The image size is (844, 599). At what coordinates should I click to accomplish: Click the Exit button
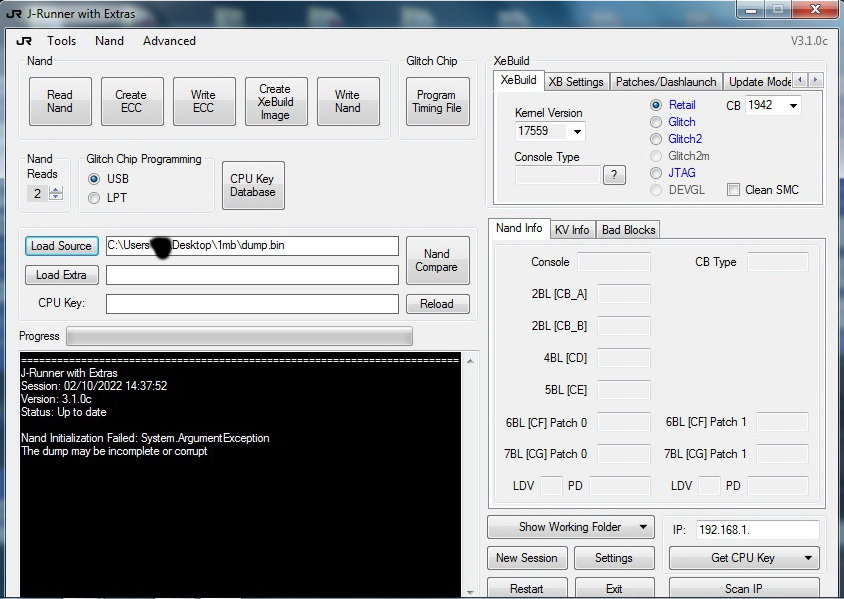pyautogui.click(x=614, y=588)
